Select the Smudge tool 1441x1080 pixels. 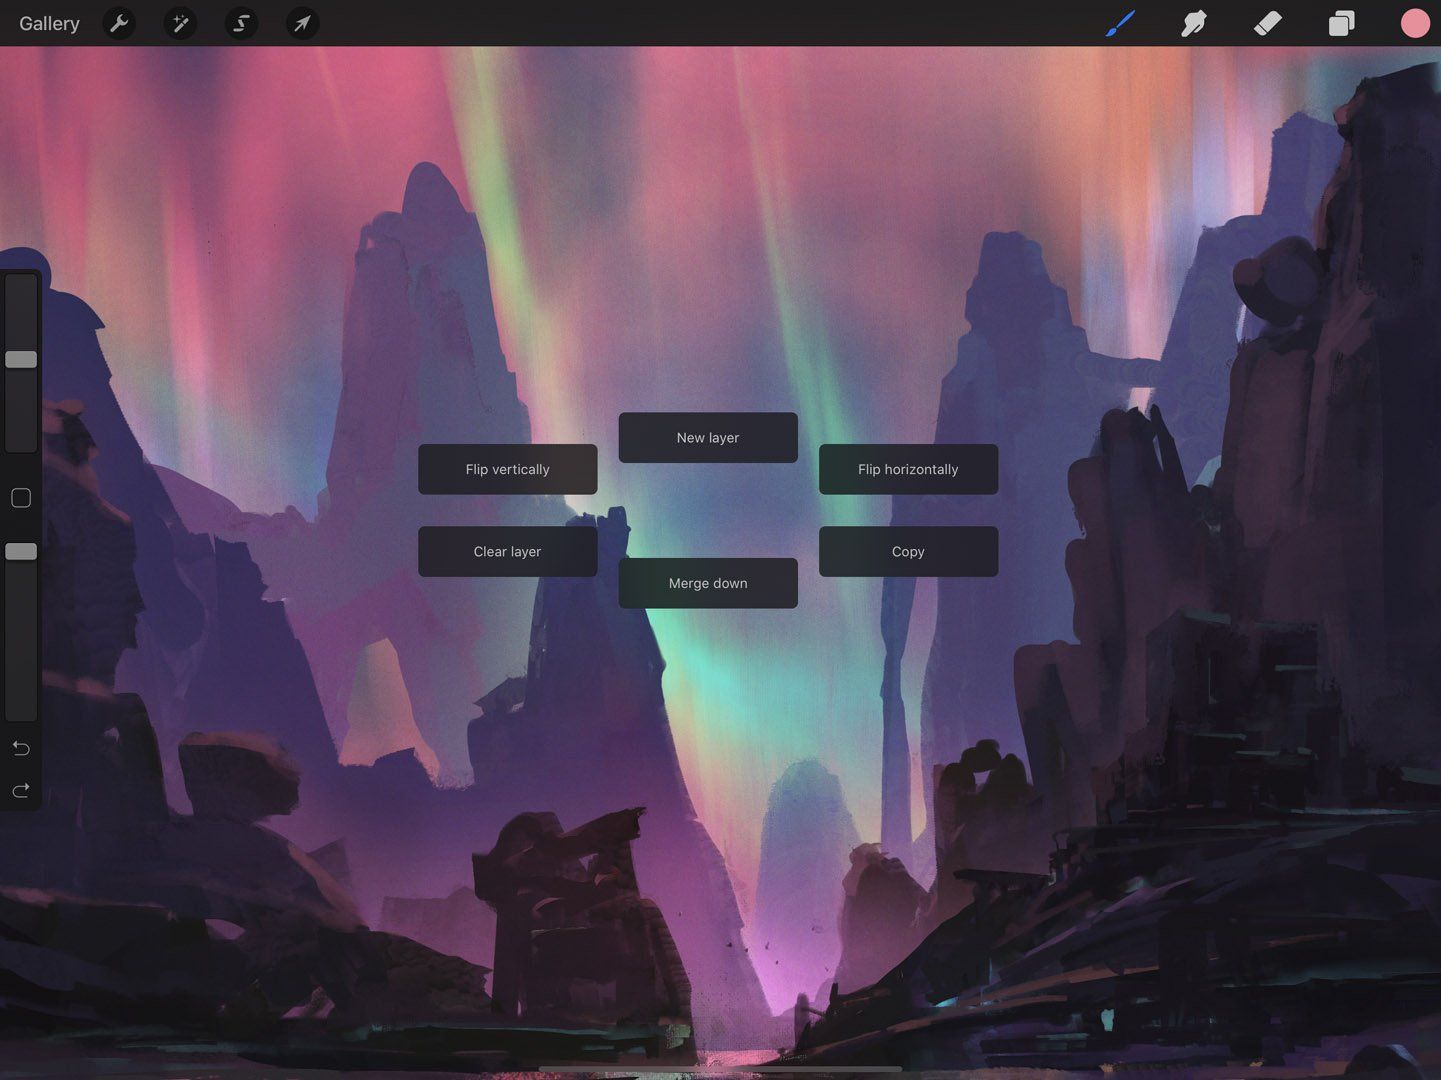[x=1194, y=23]
